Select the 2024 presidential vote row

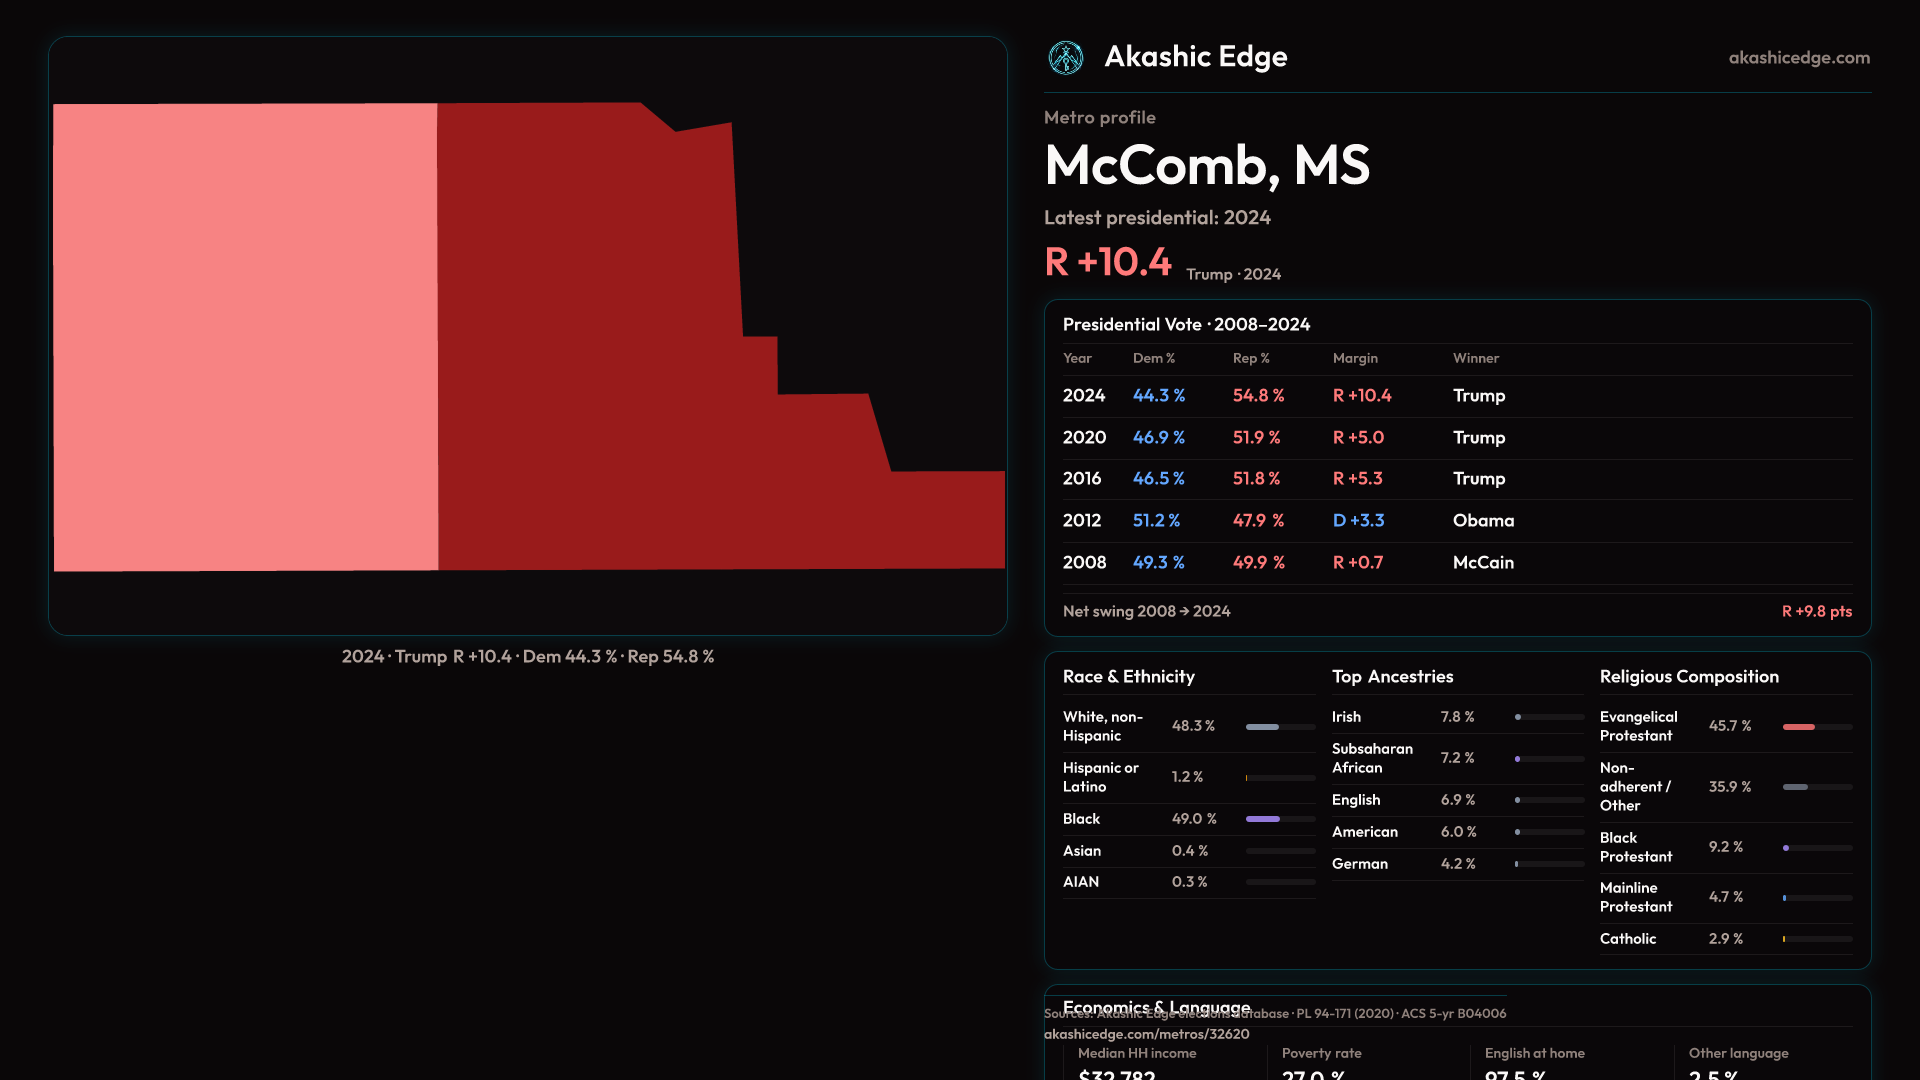click(x=1456, y=396)
